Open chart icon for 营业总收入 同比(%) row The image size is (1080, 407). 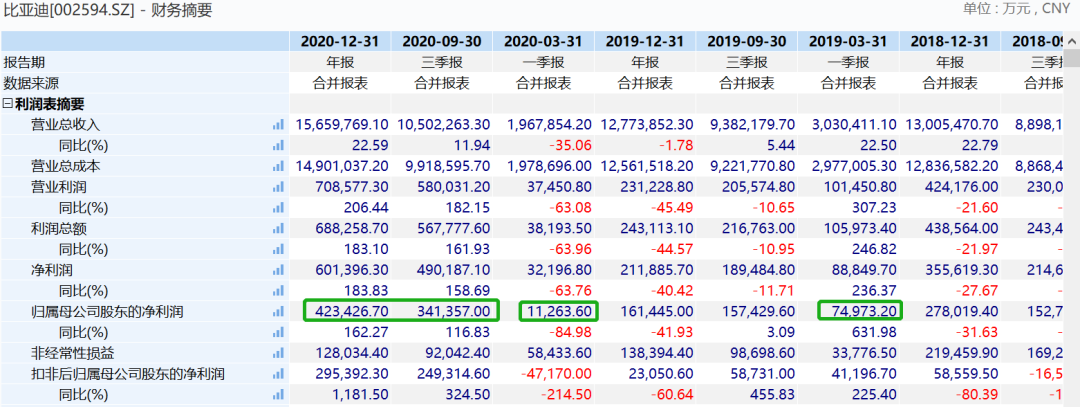(278, 145)
